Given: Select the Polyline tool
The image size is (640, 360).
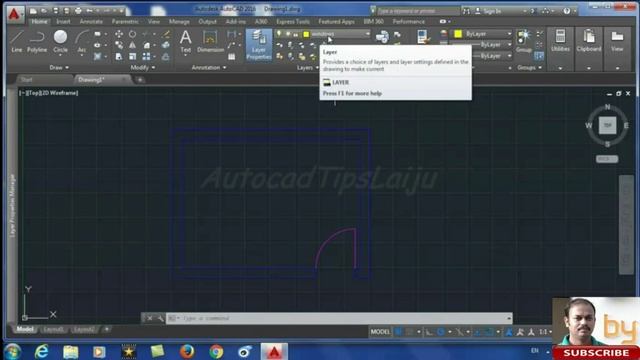Looking at the screenshot, I should pyautogui.click(x=37, y=41).
